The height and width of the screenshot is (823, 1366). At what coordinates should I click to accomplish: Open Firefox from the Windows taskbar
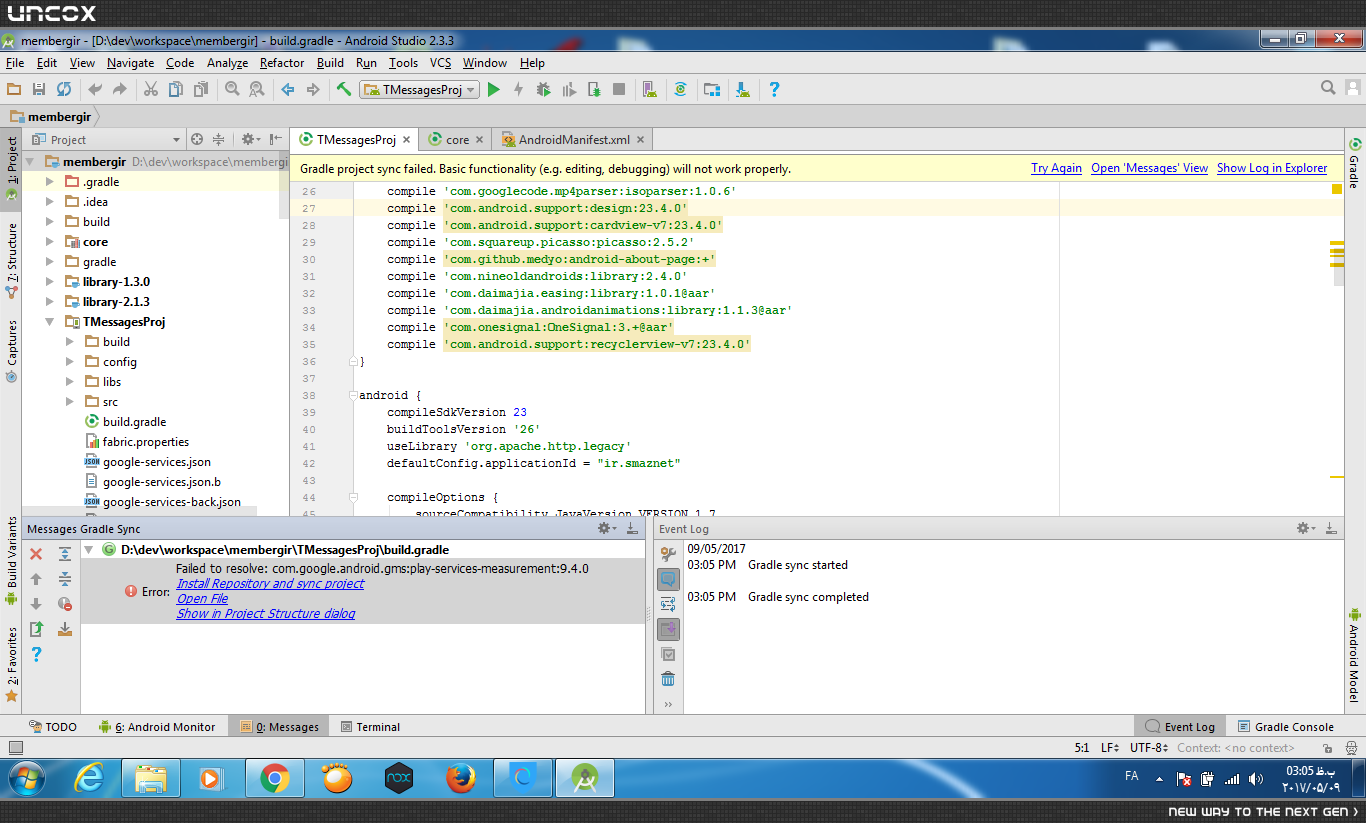[461, 778]
